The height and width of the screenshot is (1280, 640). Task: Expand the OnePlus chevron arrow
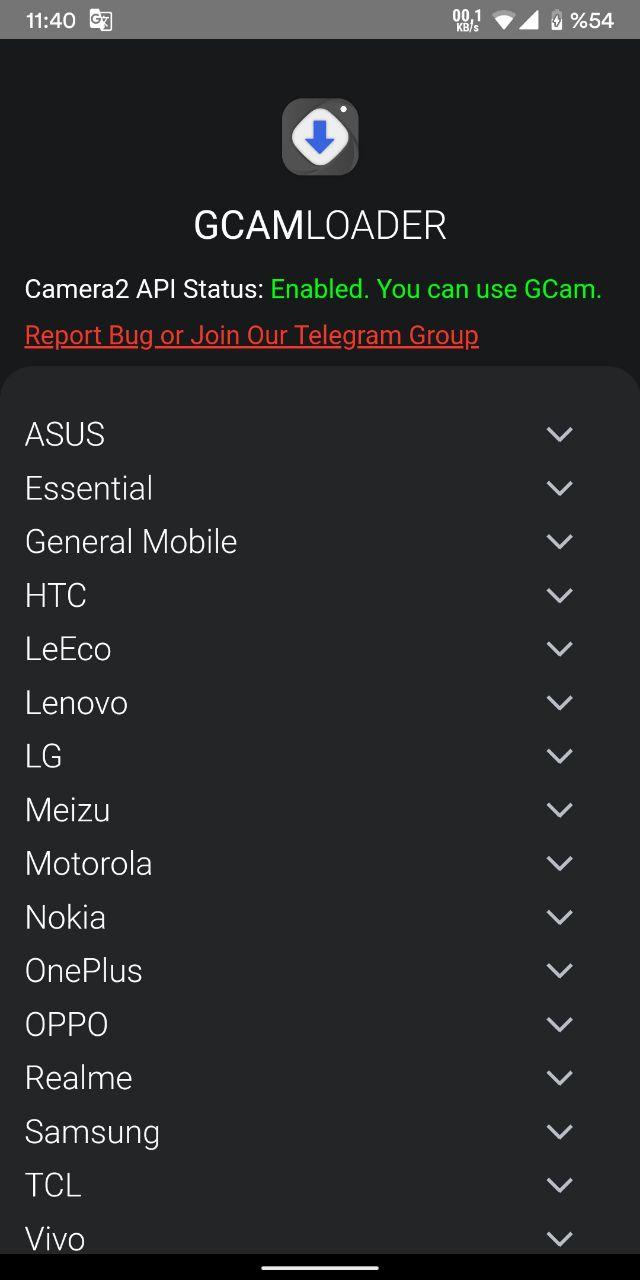click(560, 971)
